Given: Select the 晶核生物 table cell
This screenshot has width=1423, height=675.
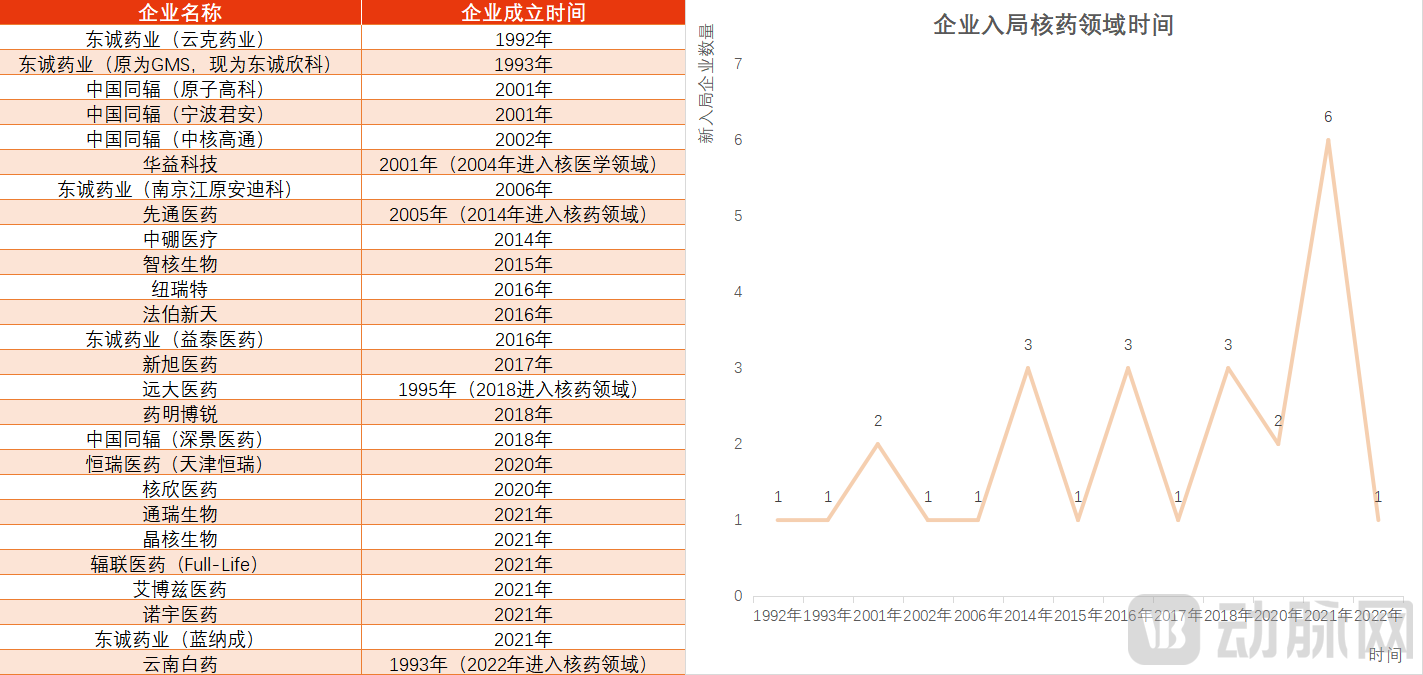Looking at the screenshot, I should pyautogui.click(x=180, y=538).
